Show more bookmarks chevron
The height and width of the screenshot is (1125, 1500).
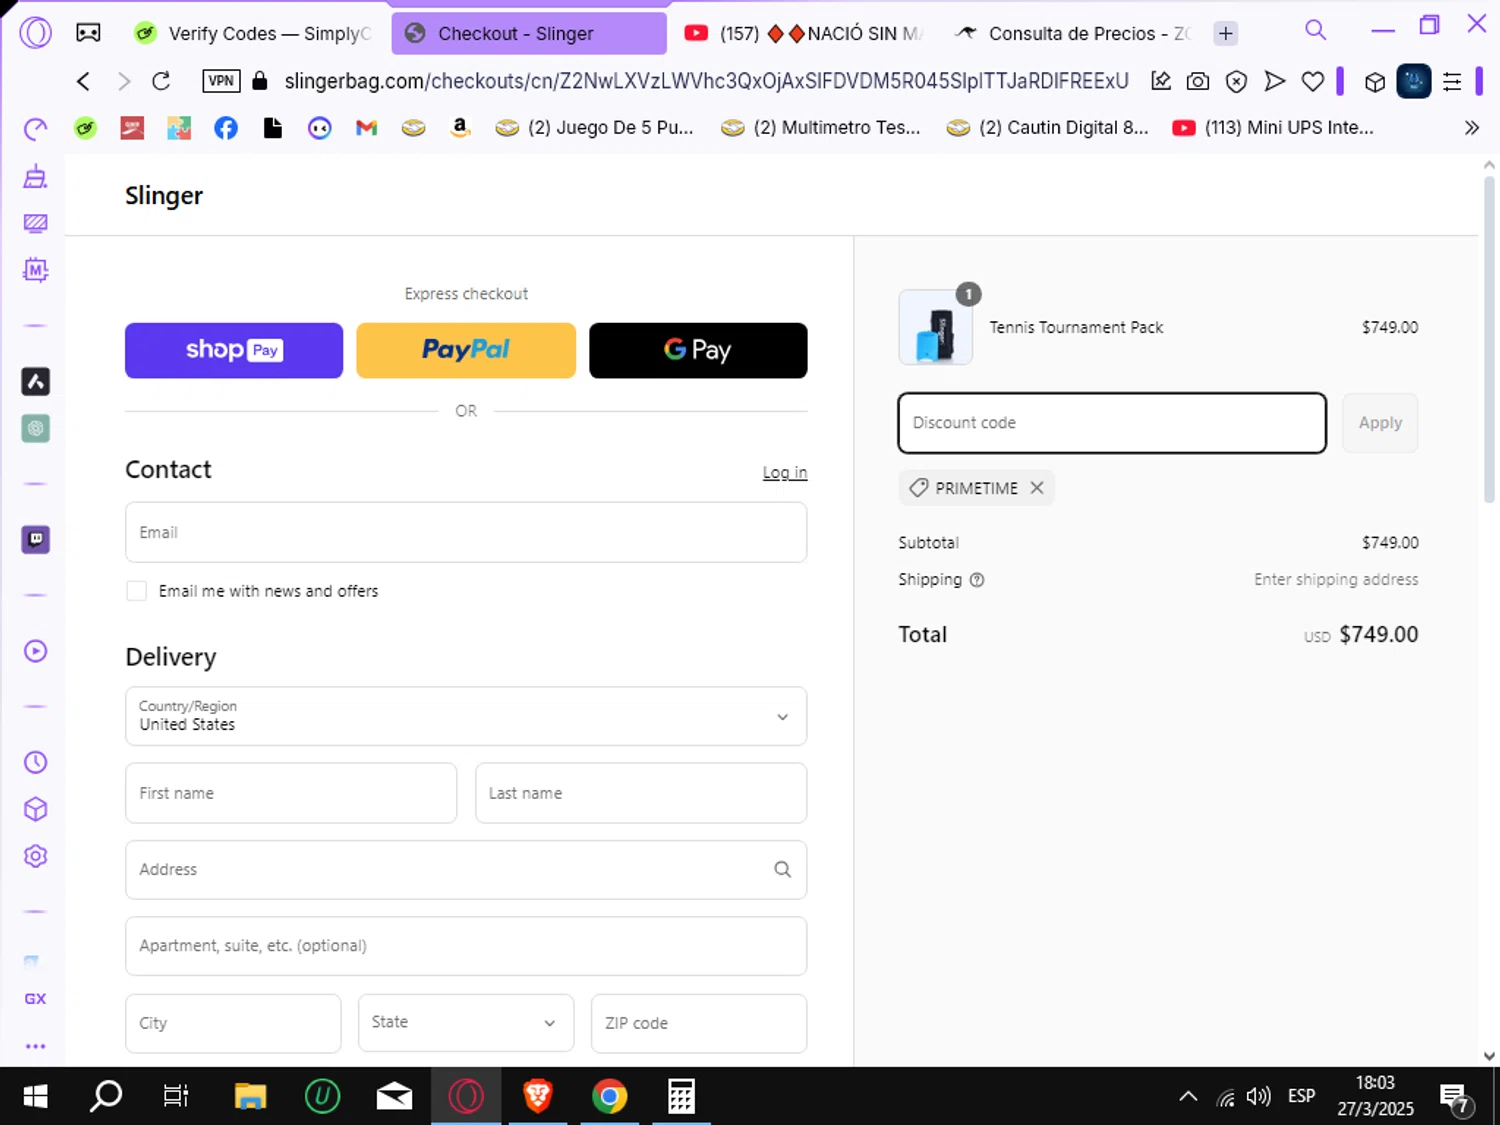(x=1471, y=128)
